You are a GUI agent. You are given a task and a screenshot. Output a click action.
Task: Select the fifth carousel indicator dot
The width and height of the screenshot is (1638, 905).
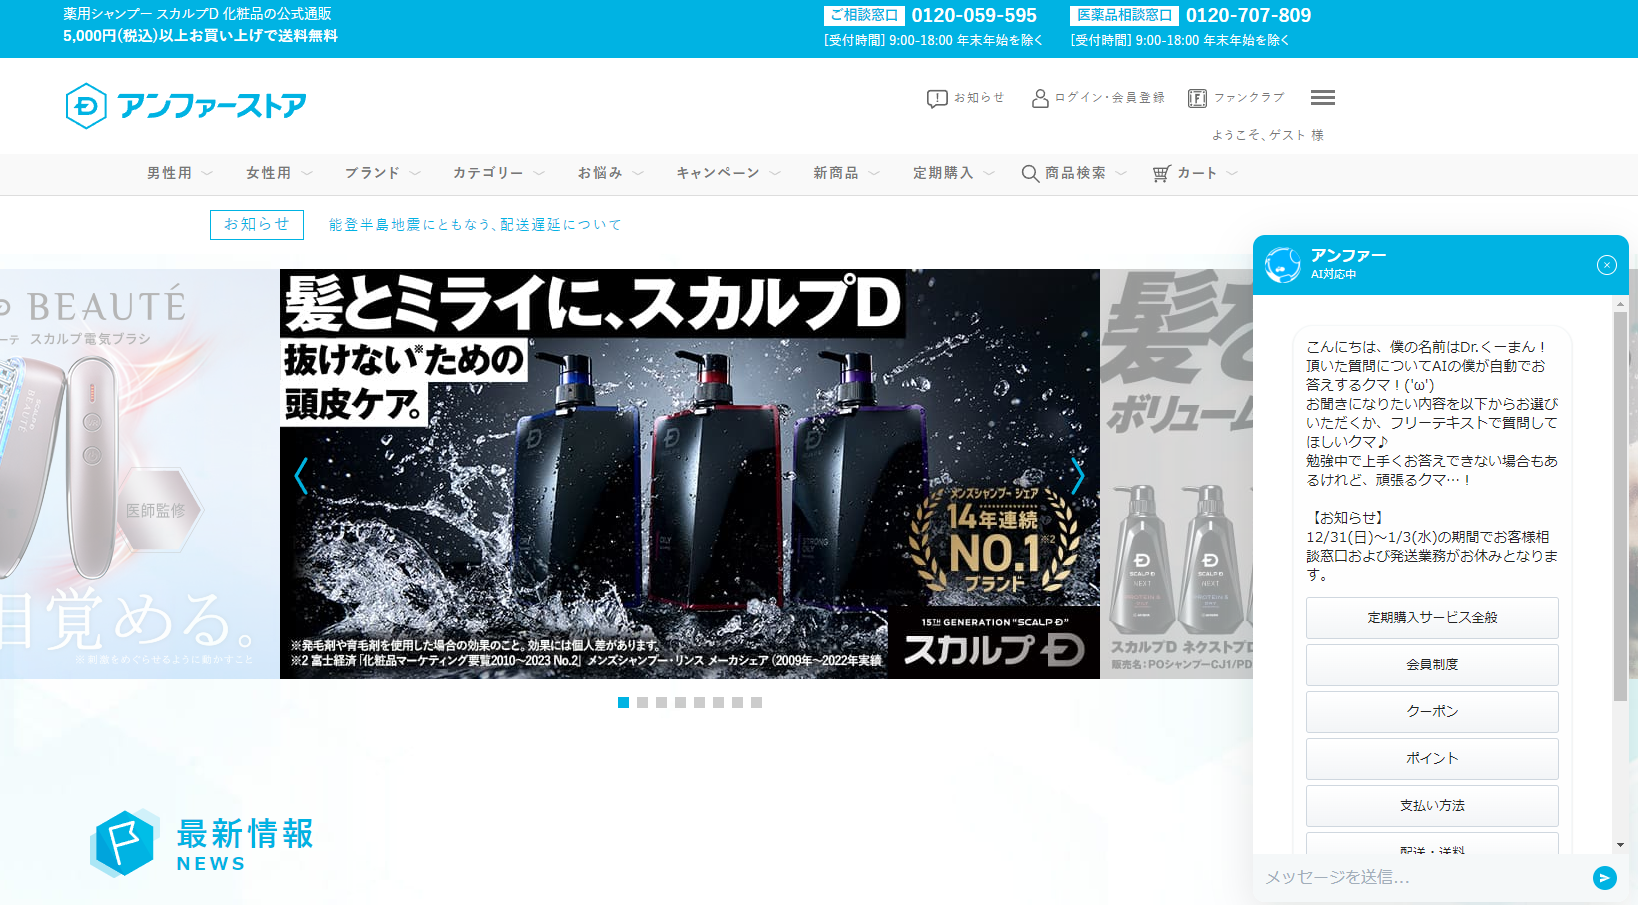[699, 703]
